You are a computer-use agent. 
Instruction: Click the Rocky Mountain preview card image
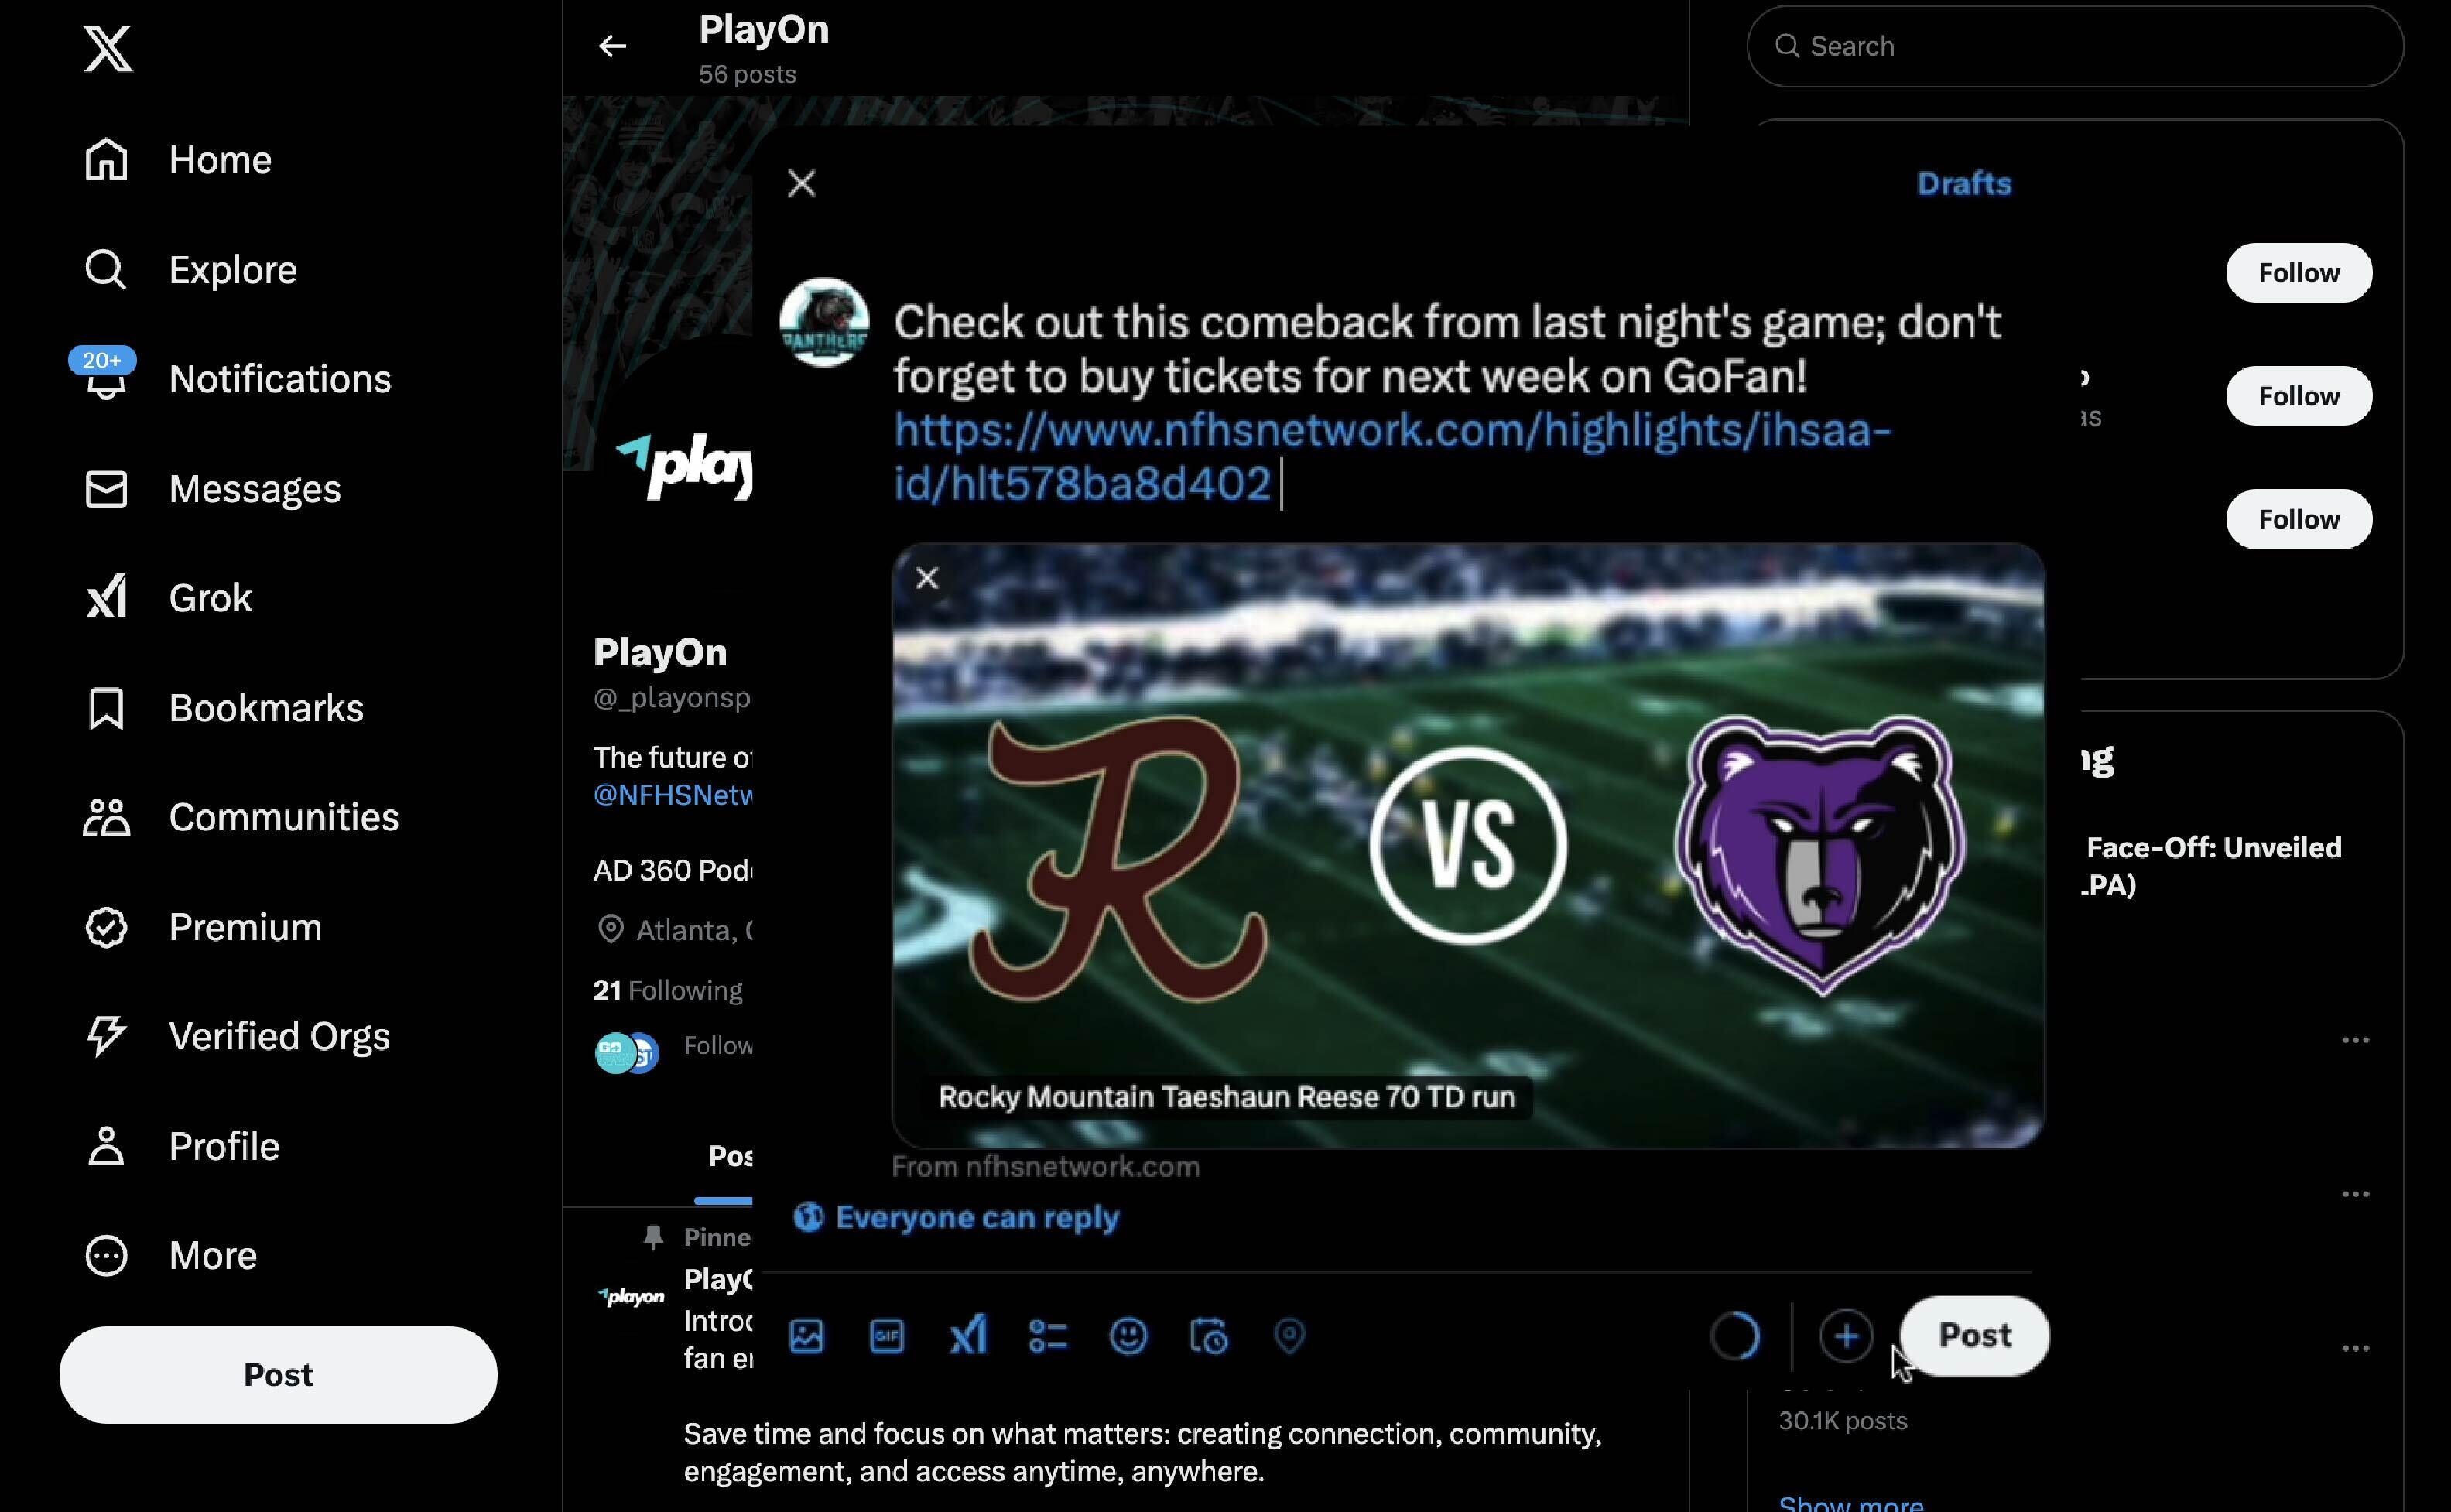click(1467, 845)
